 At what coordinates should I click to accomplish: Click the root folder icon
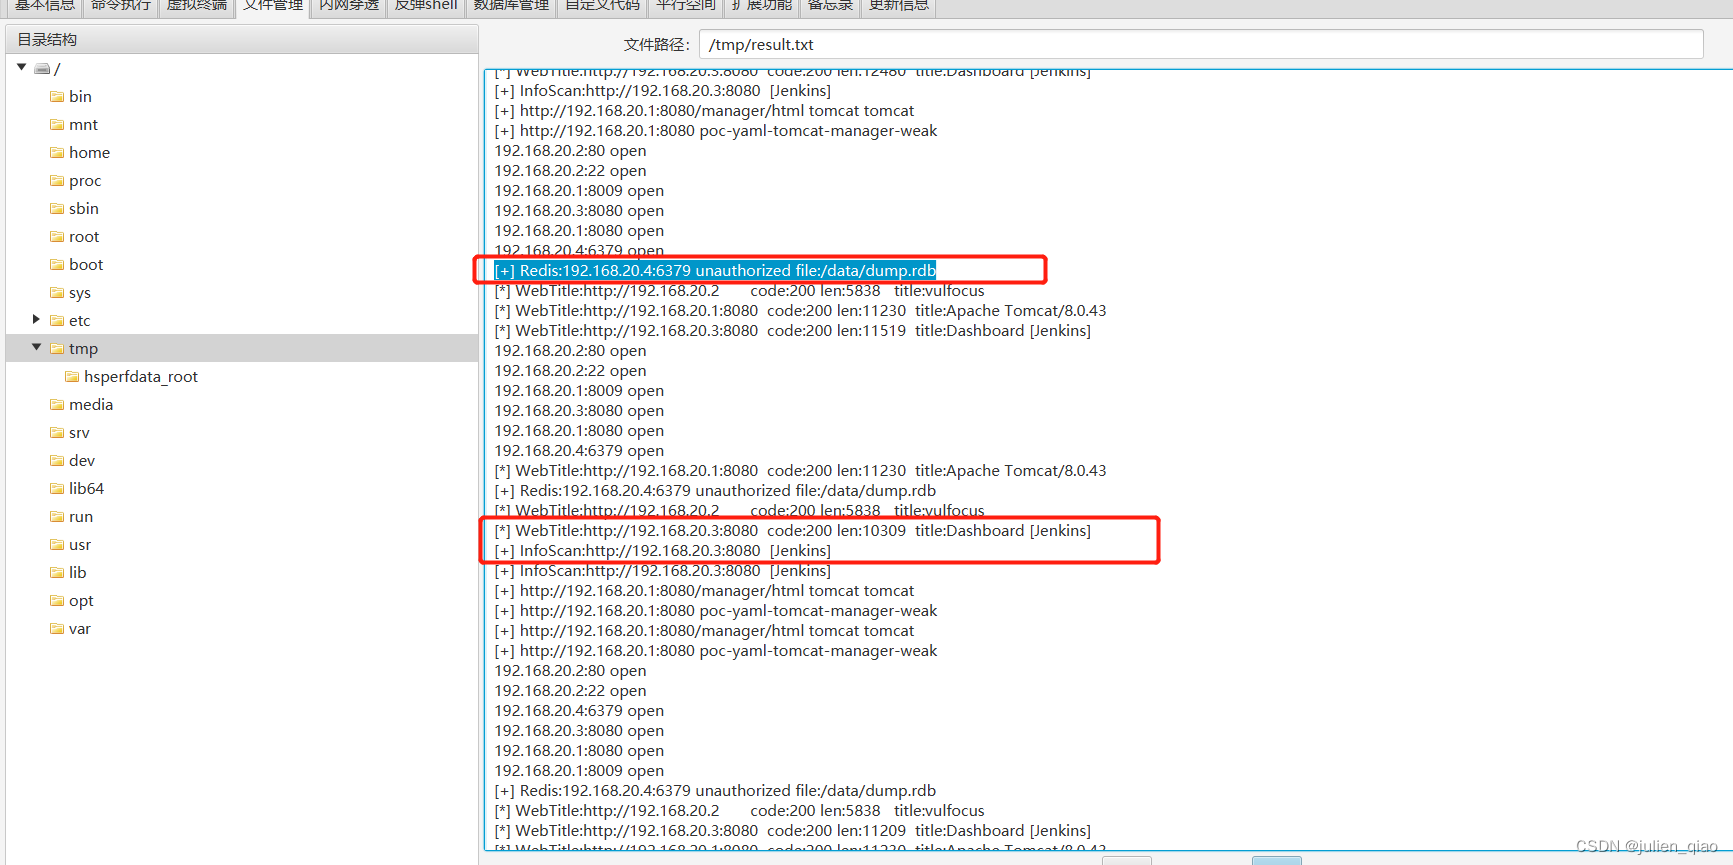point(57,237)
